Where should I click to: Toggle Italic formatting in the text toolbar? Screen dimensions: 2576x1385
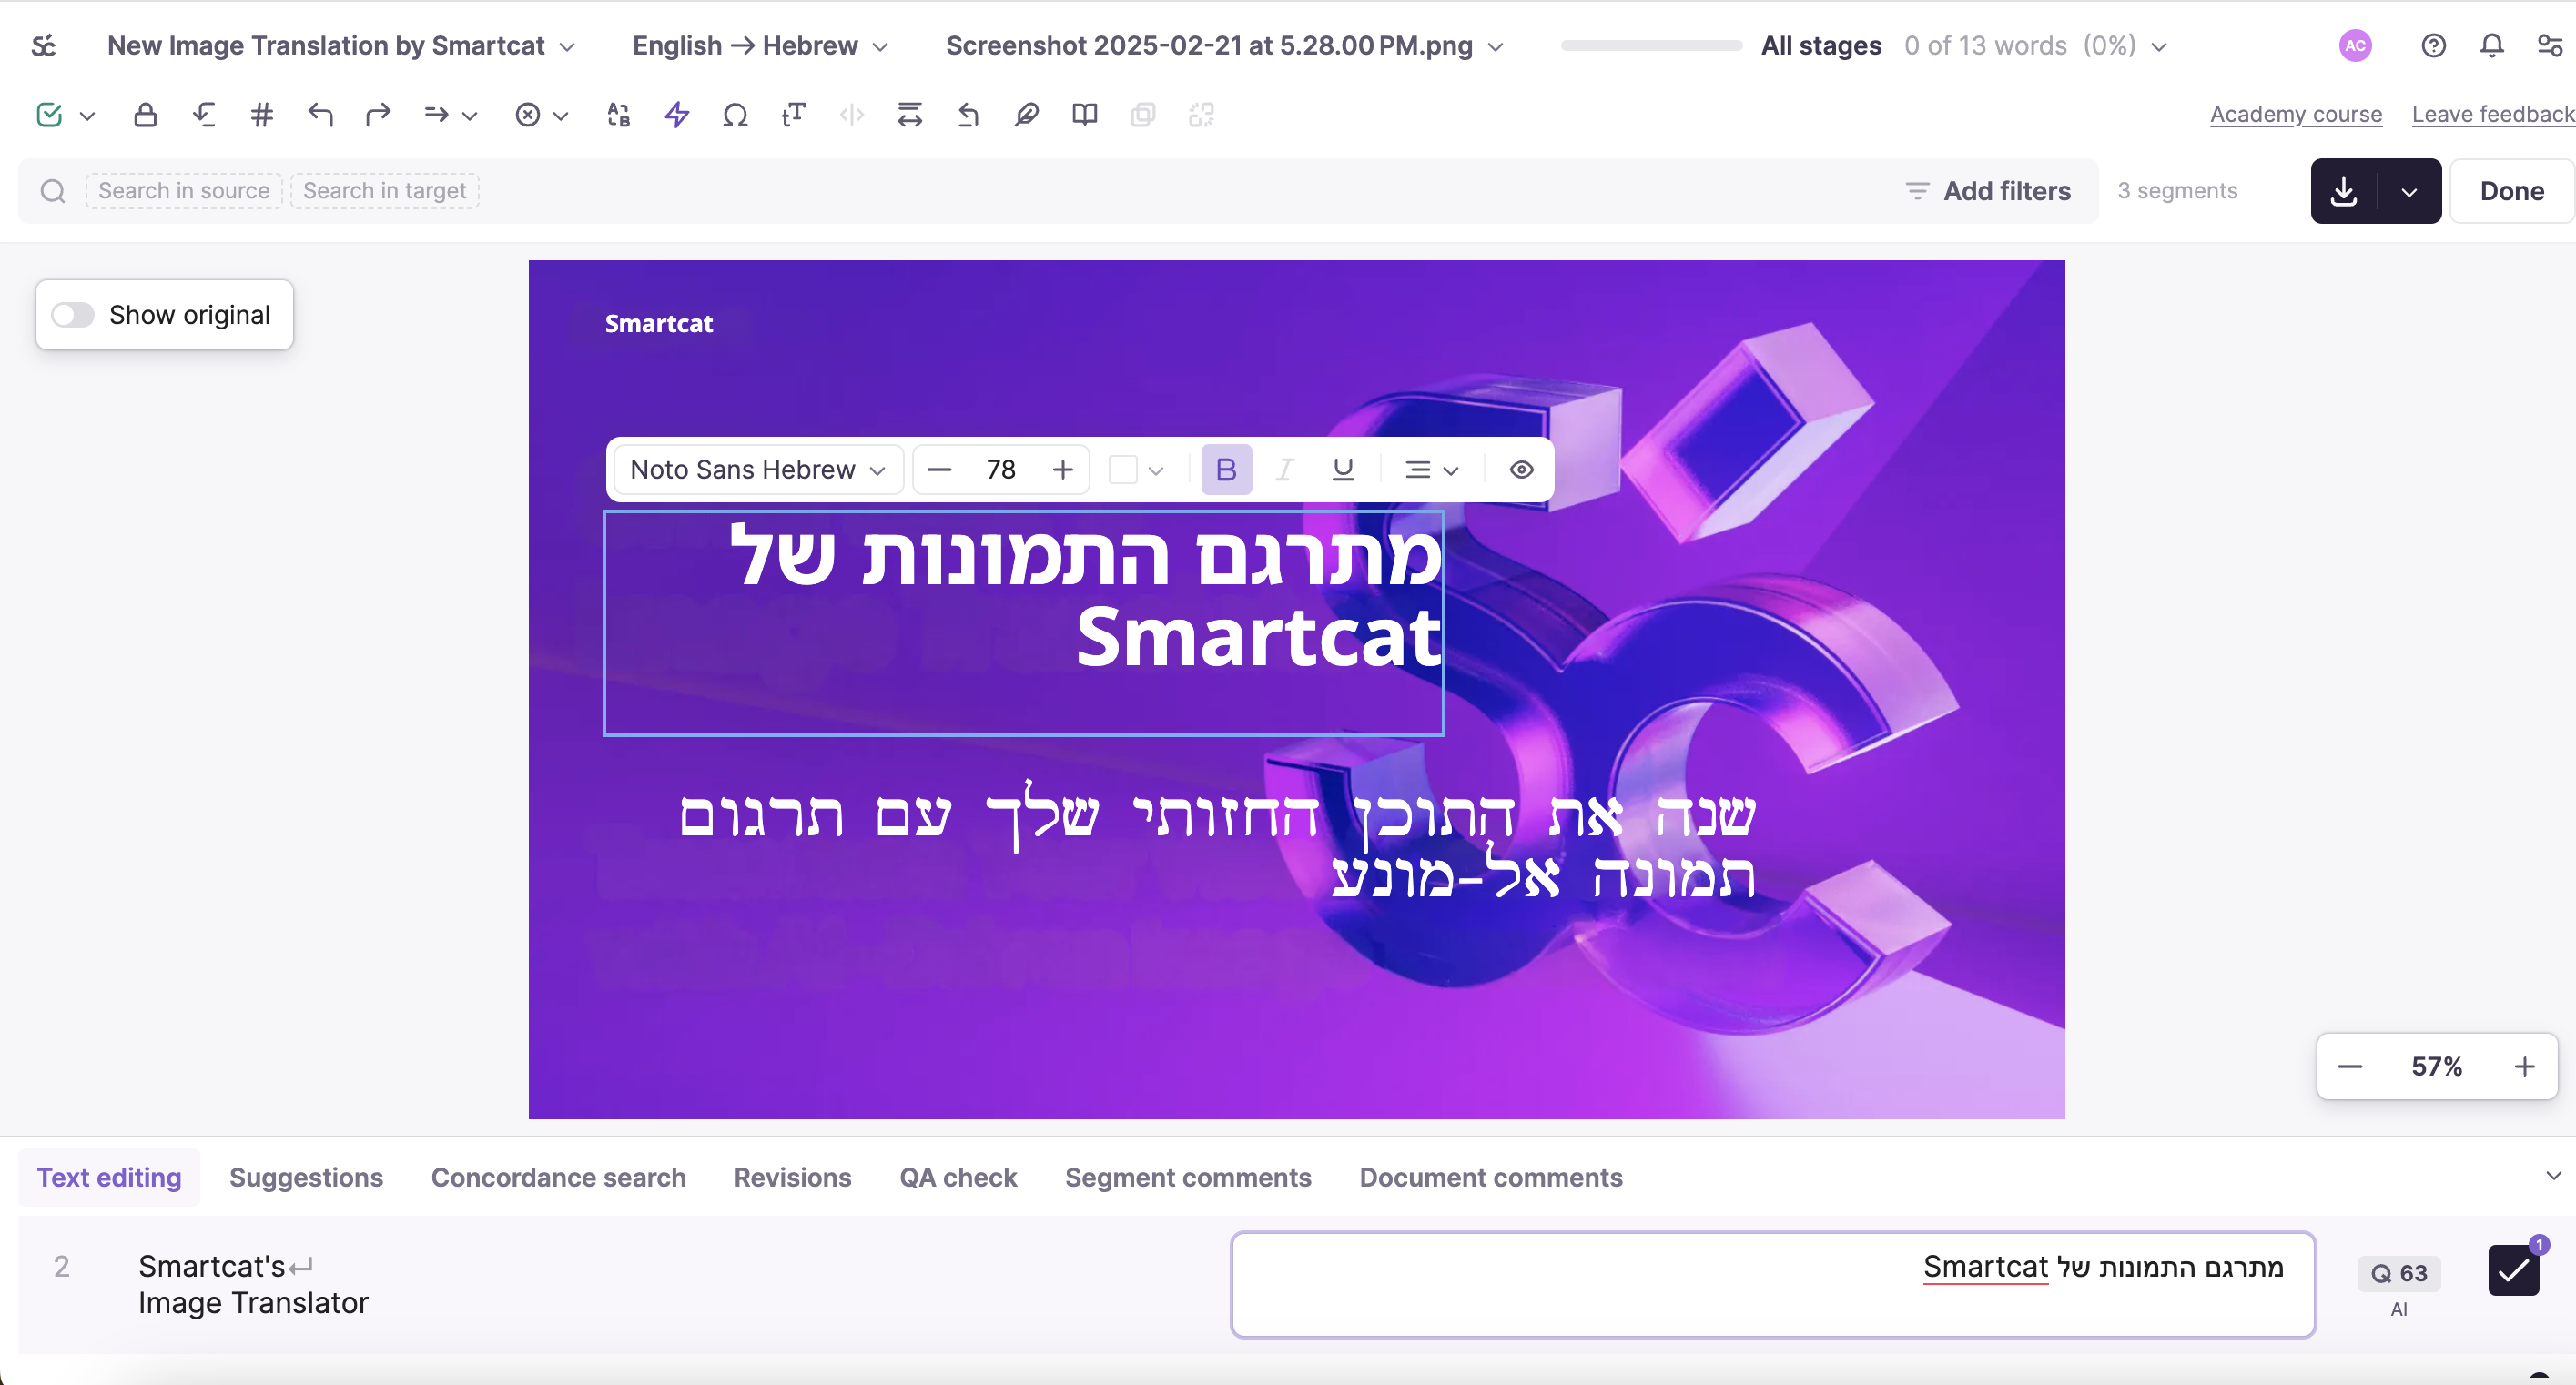[1284, 470]
